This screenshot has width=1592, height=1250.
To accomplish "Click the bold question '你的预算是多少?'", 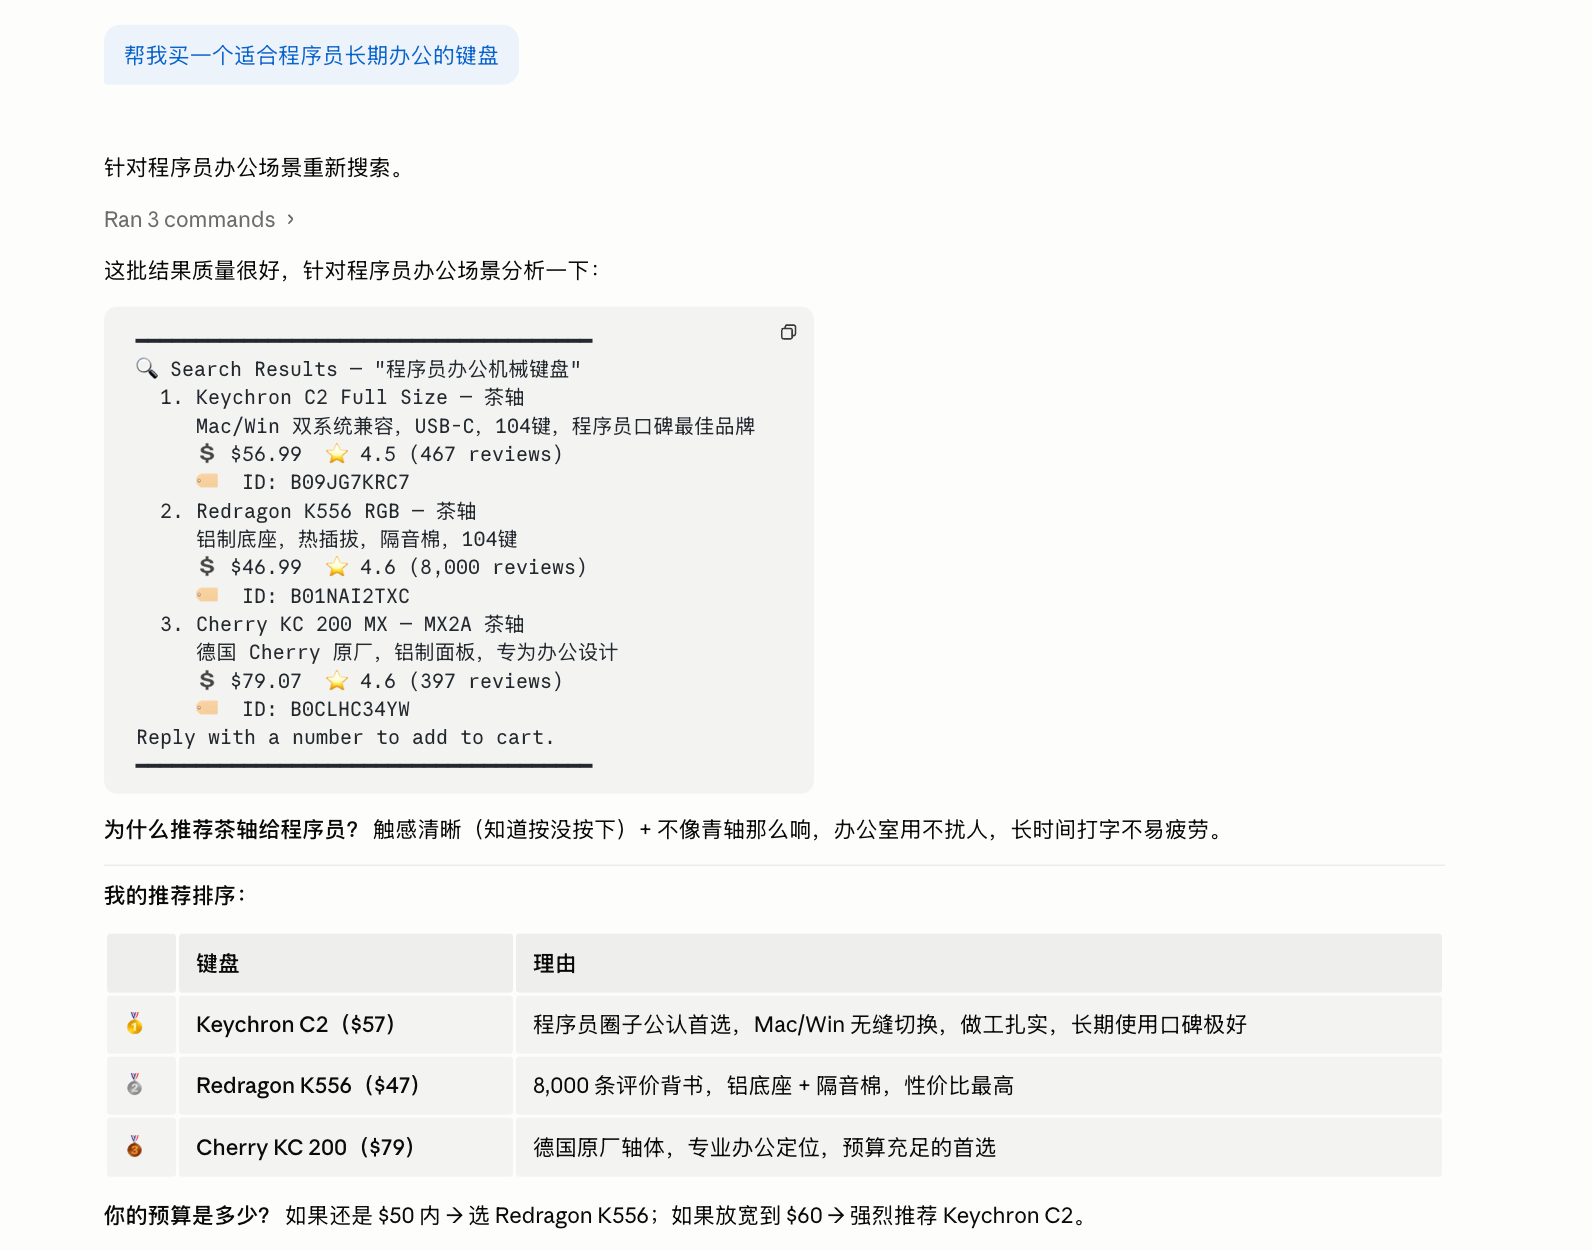I will coord(187,1215).
